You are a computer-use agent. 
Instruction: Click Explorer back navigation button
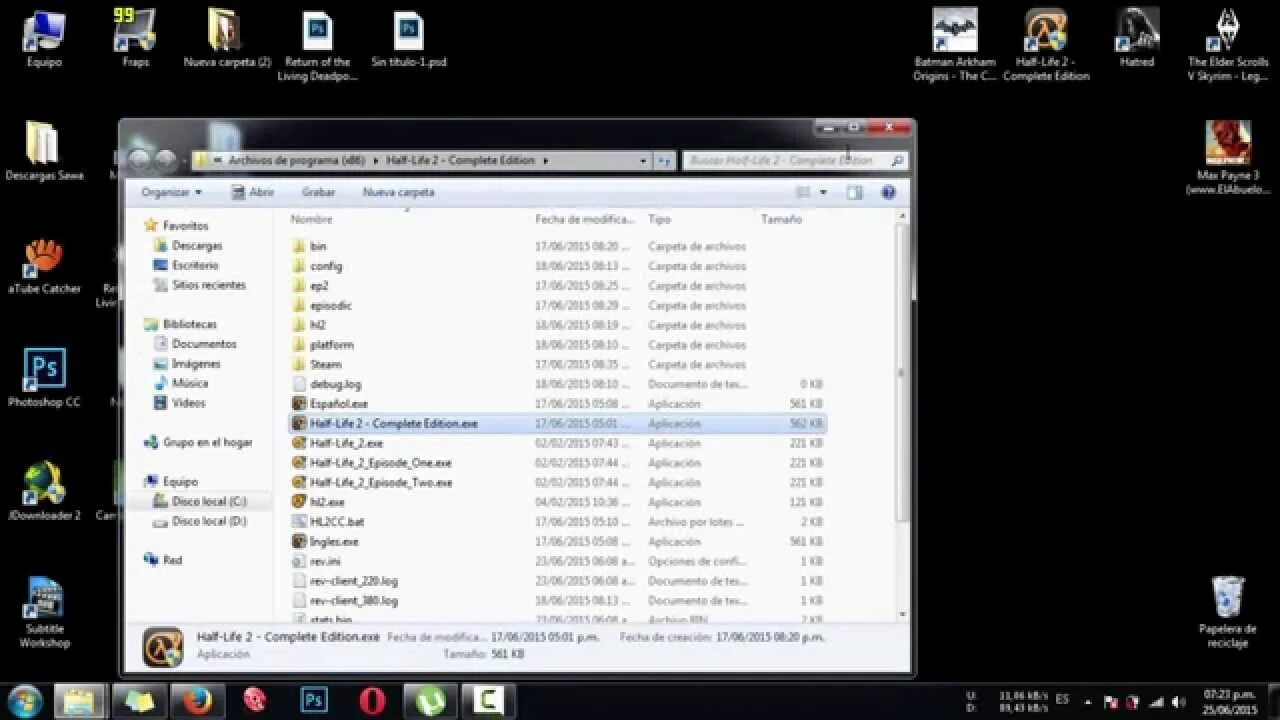coord(140,160)
